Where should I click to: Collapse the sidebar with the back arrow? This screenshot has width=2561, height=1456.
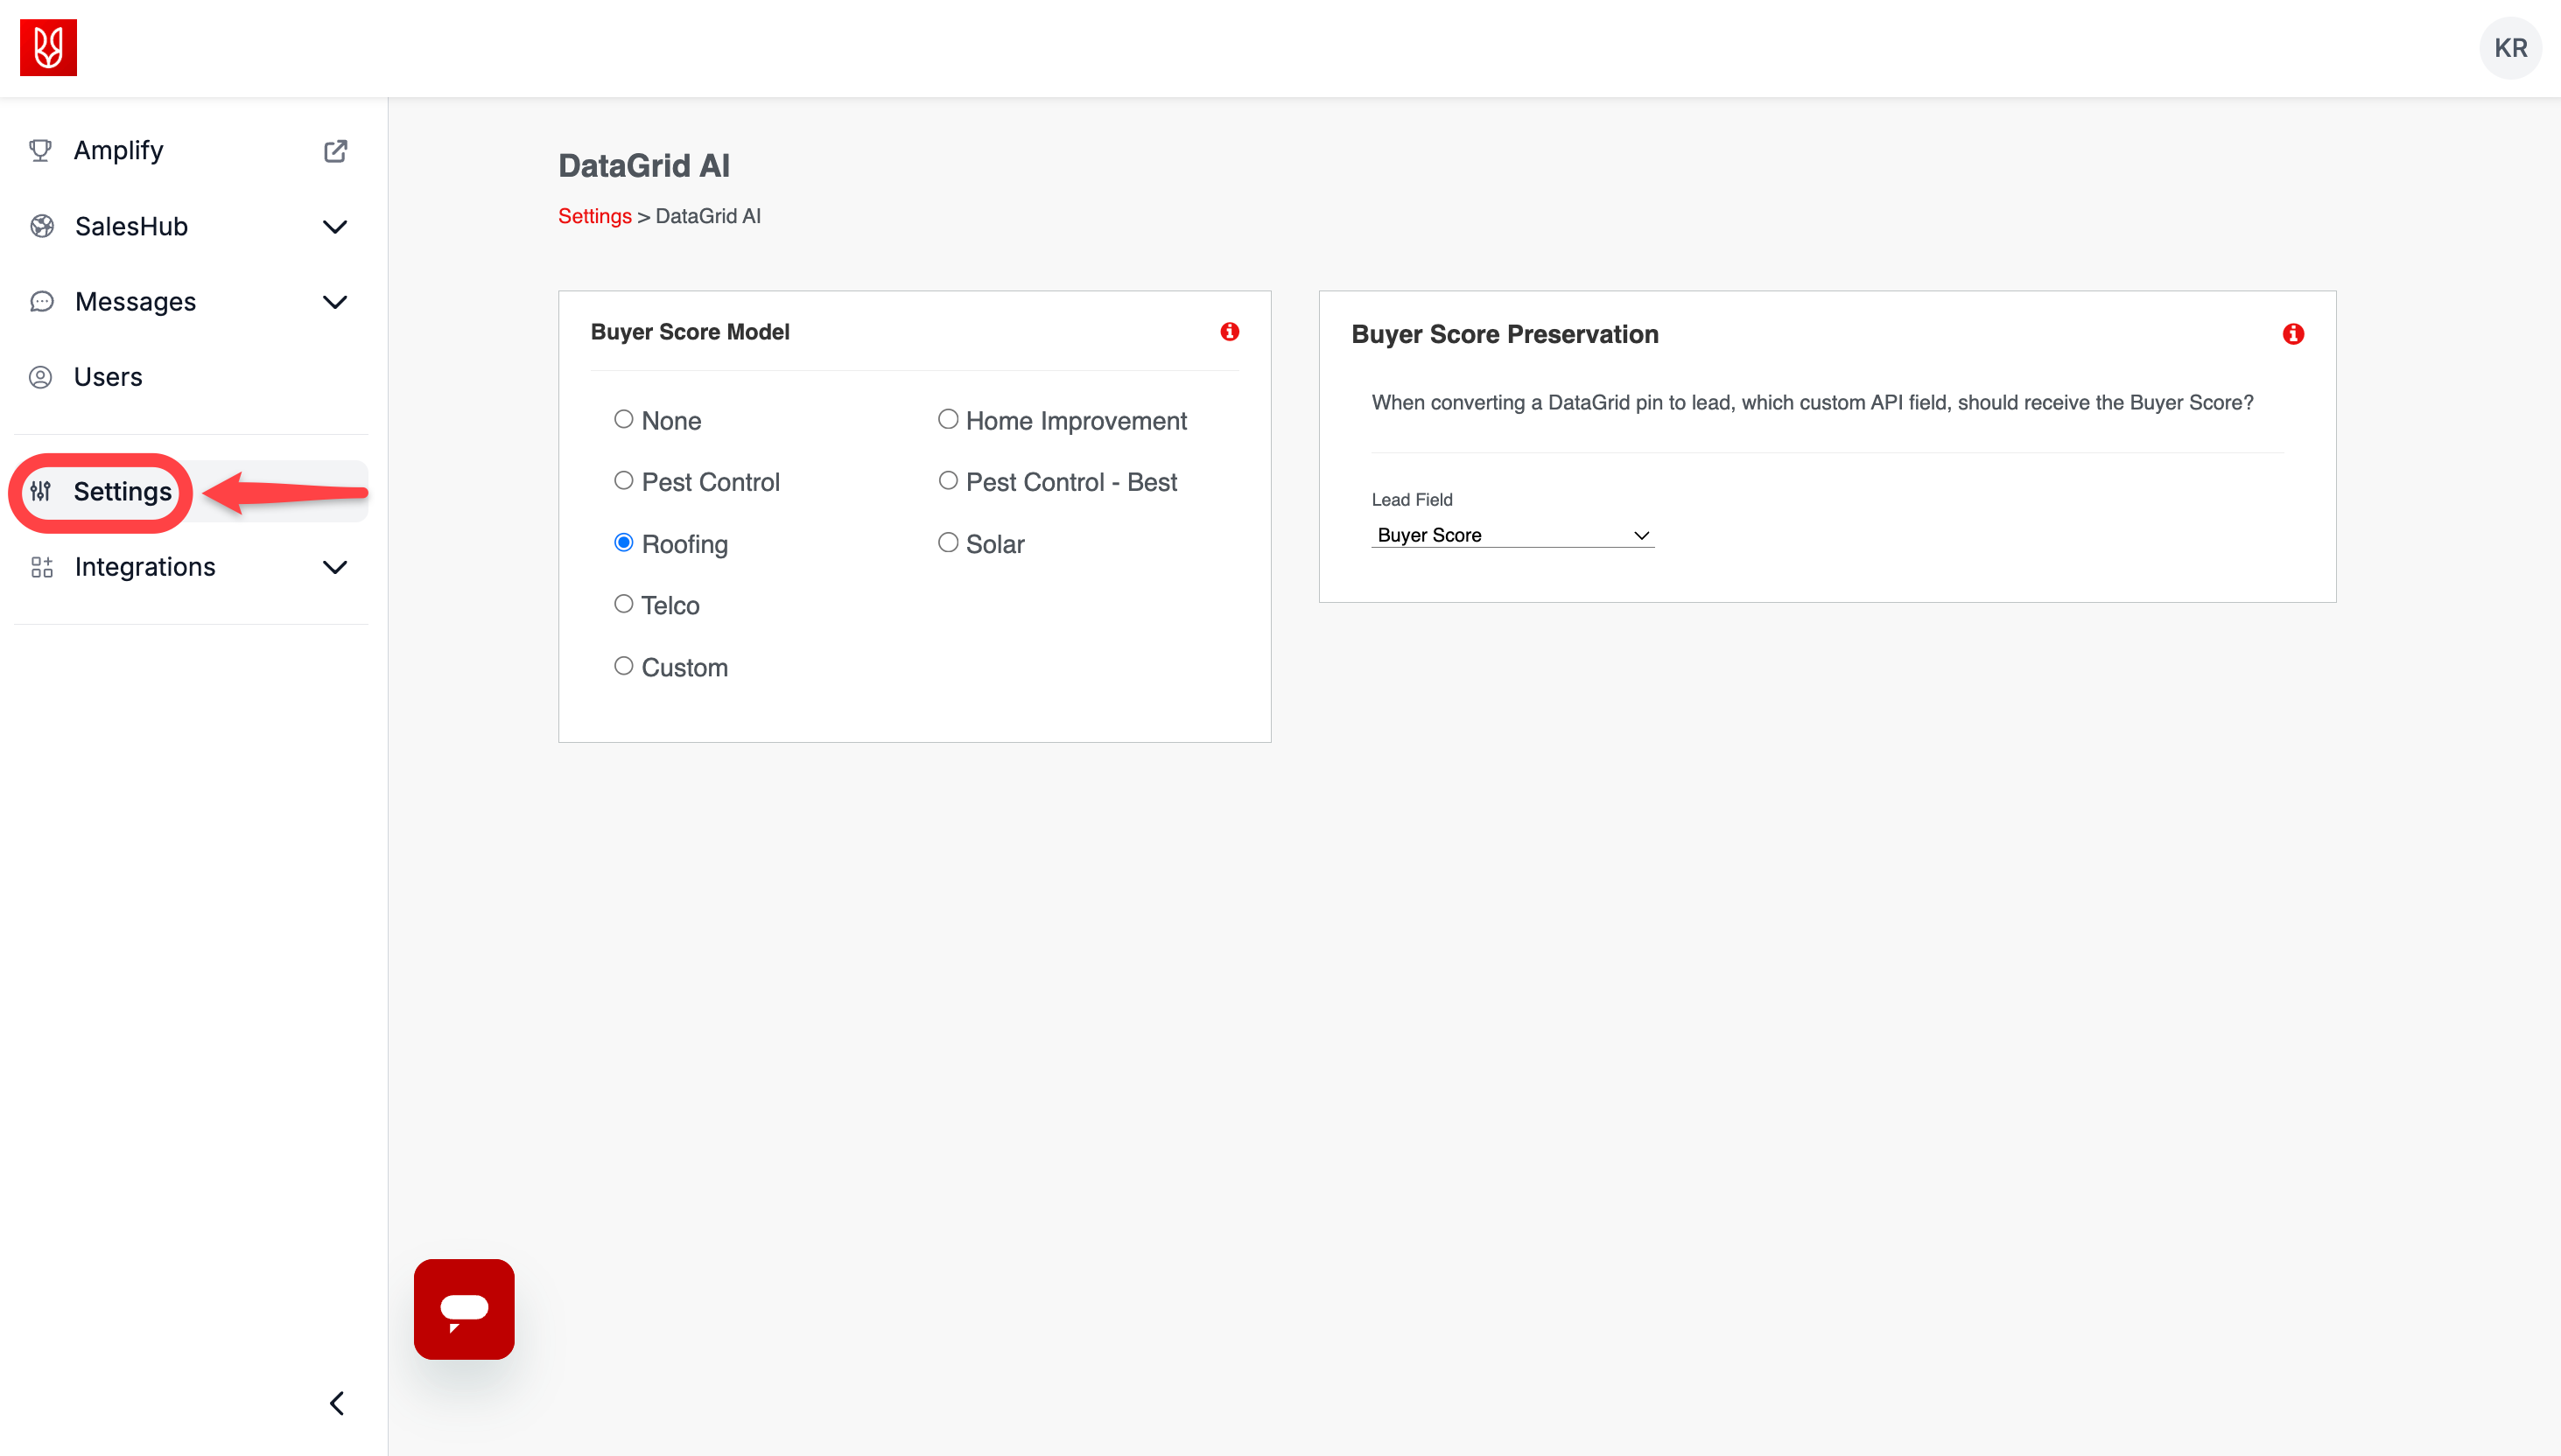[337, 1403]
